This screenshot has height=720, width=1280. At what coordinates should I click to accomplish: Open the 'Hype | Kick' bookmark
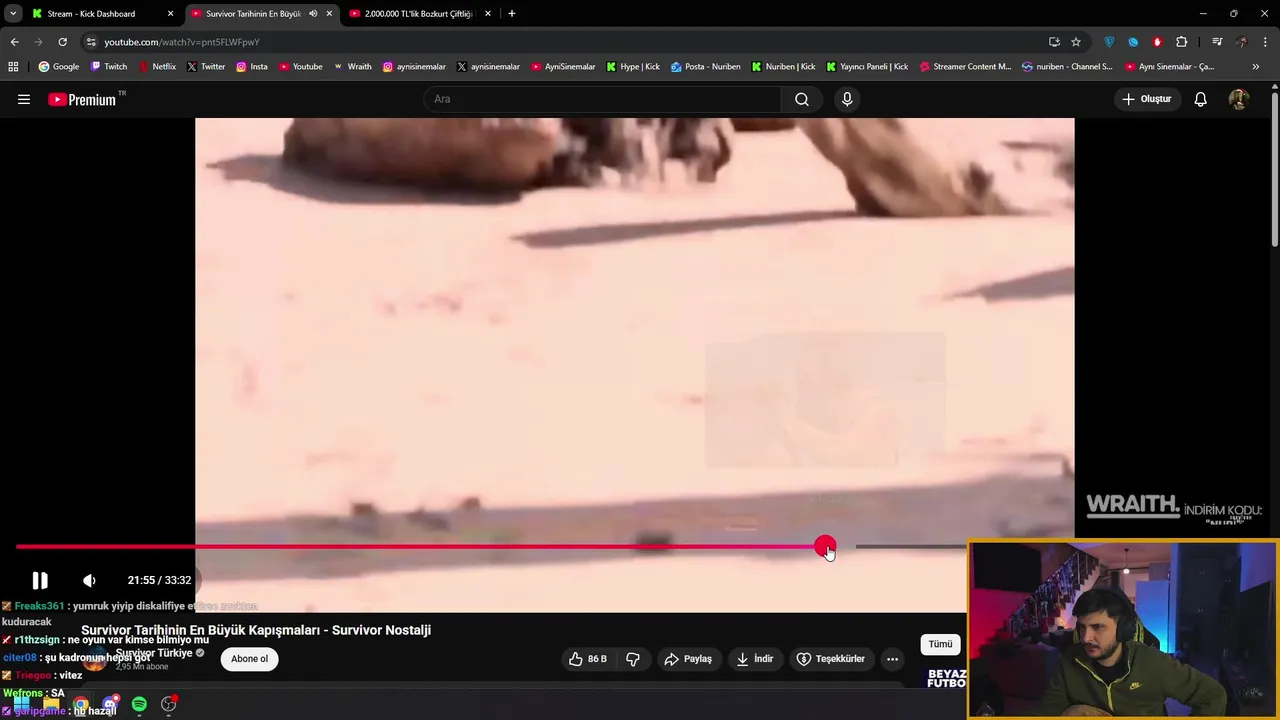[633, 67]
